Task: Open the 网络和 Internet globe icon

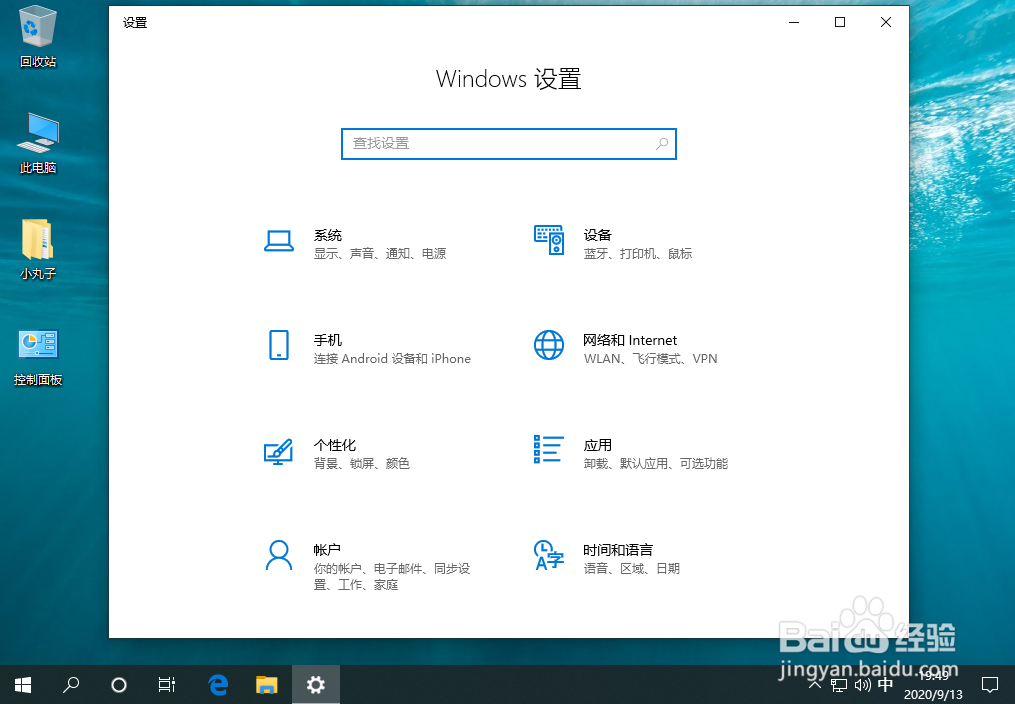Action: click(x=549, y=345)
